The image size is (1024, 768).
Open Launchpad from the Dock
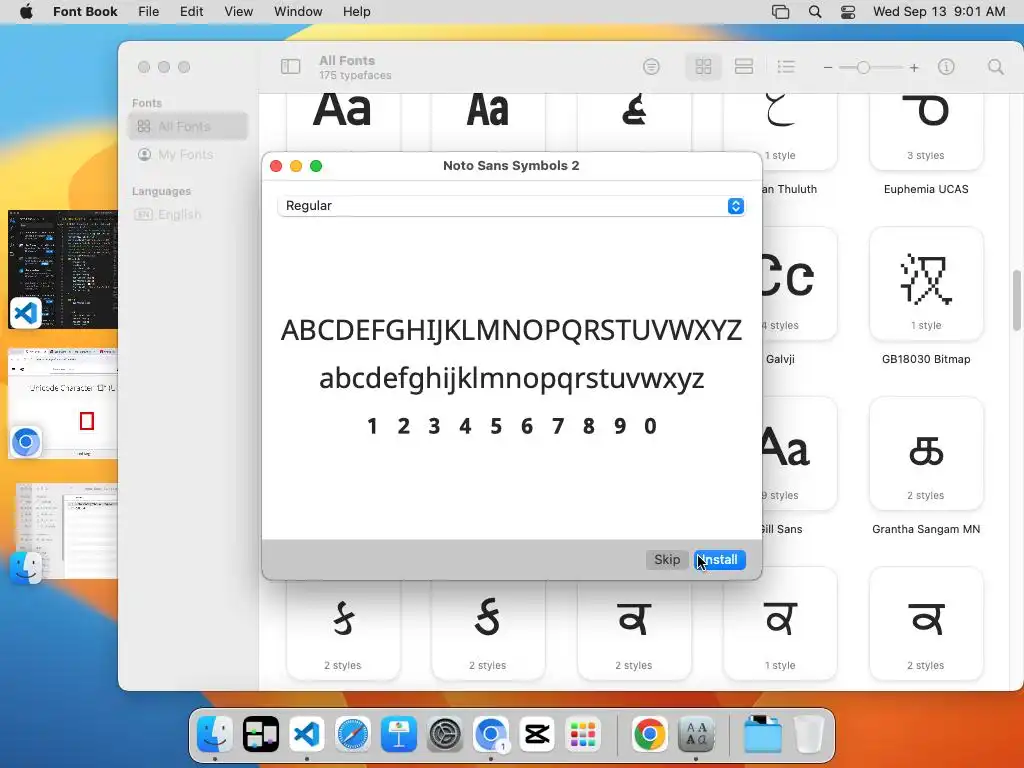click(x=583, y=734)
